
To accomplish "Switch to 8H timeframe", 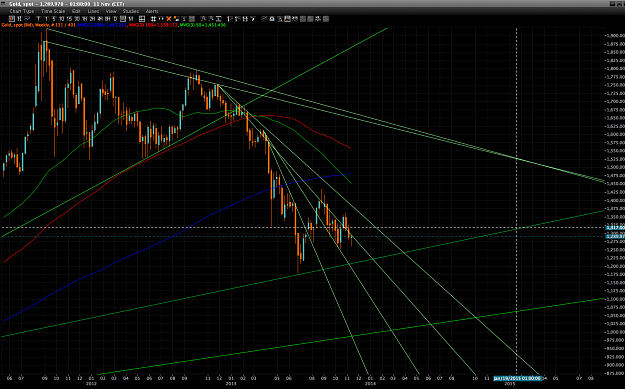I will pos(107,19).
